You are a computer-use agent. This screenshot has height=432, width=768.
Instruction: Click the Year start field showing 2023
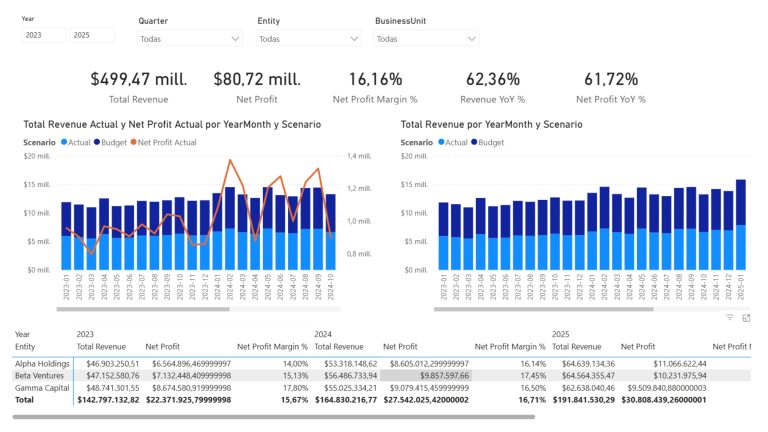point(43,35)
